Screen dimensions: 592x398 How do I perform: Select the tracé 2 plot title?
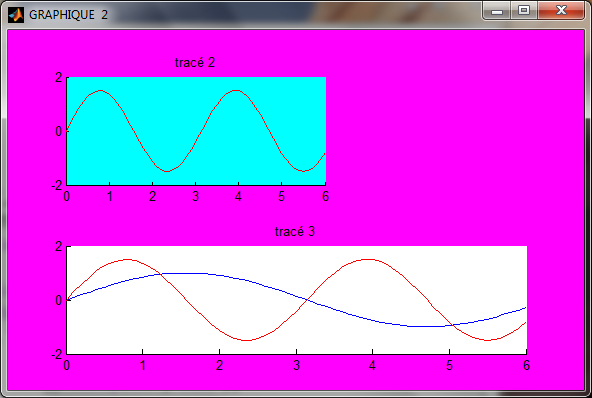(195, 62)
